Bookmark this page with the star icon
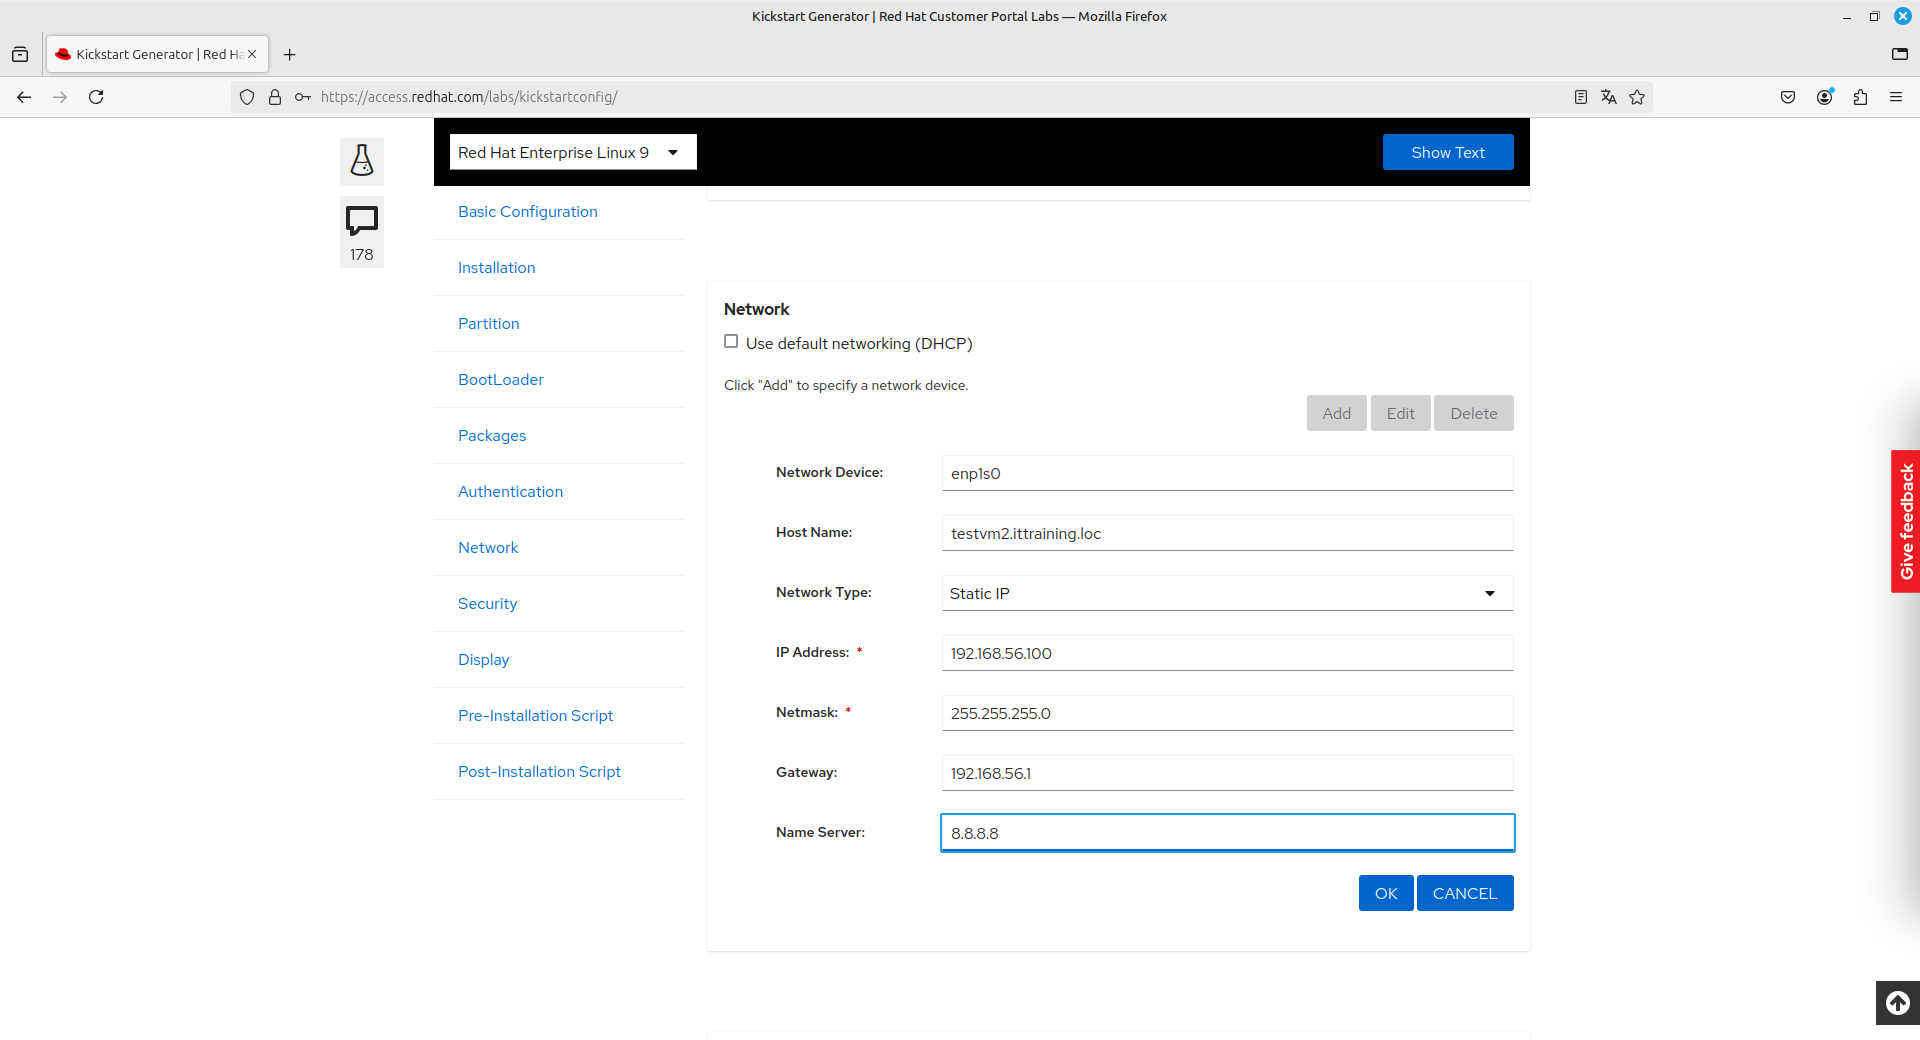This screenshot has height=1040, width=1920. 1637,97
